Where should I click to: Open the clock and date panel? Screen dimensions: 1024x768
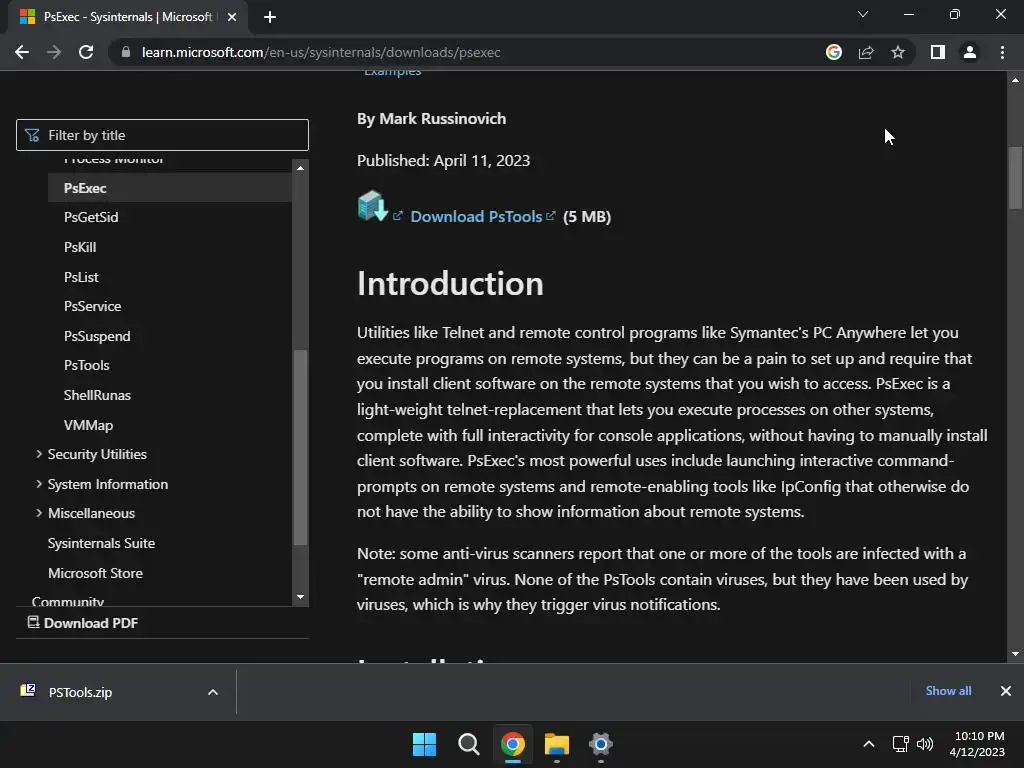pos(978,744)
